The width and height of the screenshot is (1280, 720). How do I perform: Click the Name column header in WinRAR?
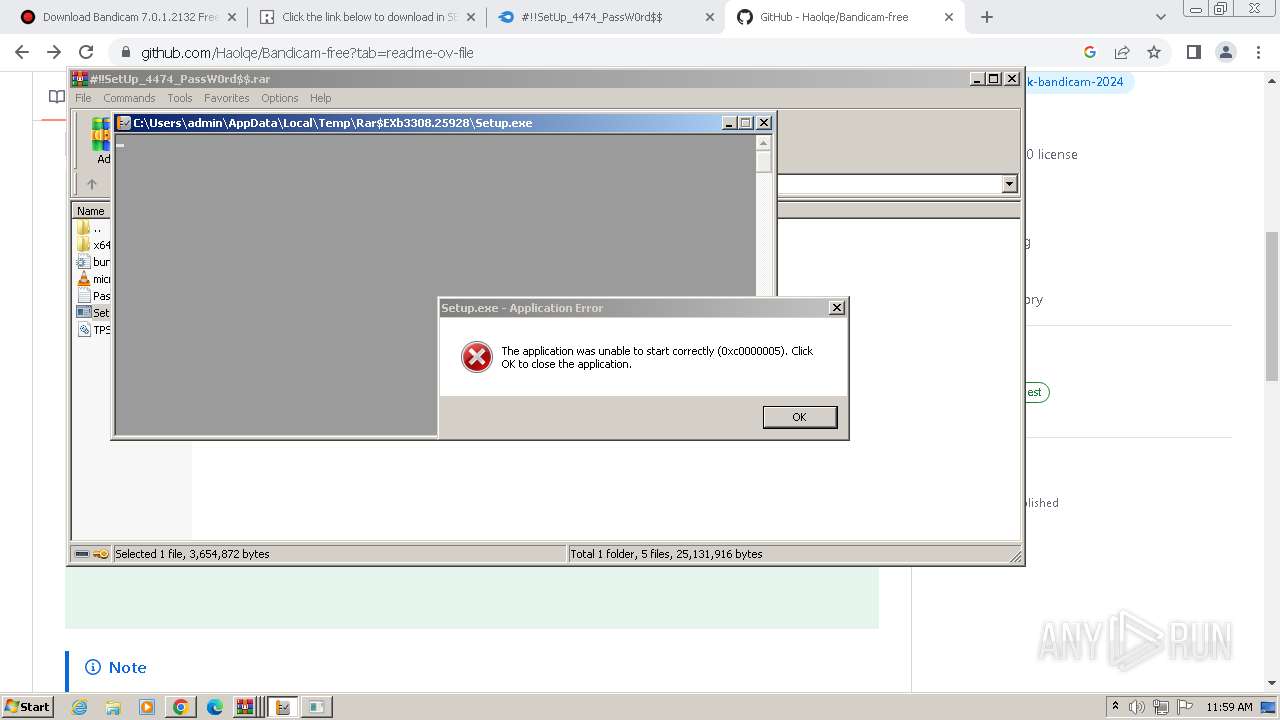point(91,211)
